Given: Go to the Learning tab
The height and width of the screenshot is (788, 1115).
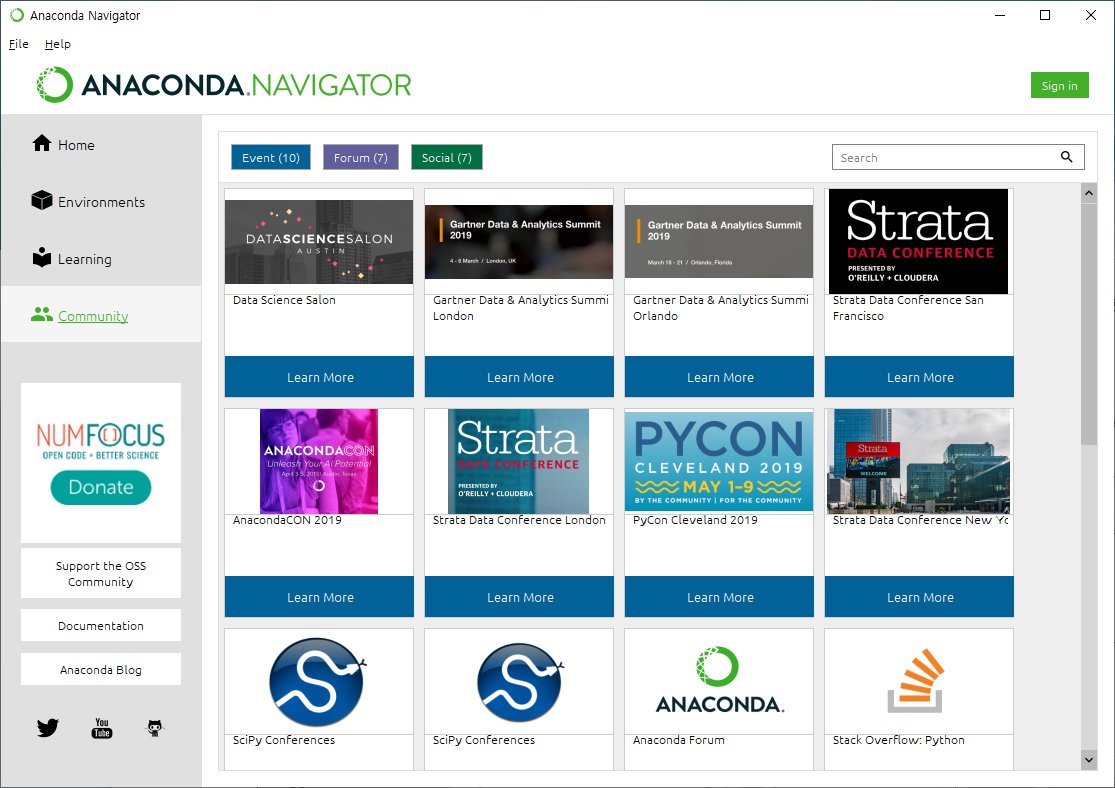Looking at the screenshot, I should [101, 259].
